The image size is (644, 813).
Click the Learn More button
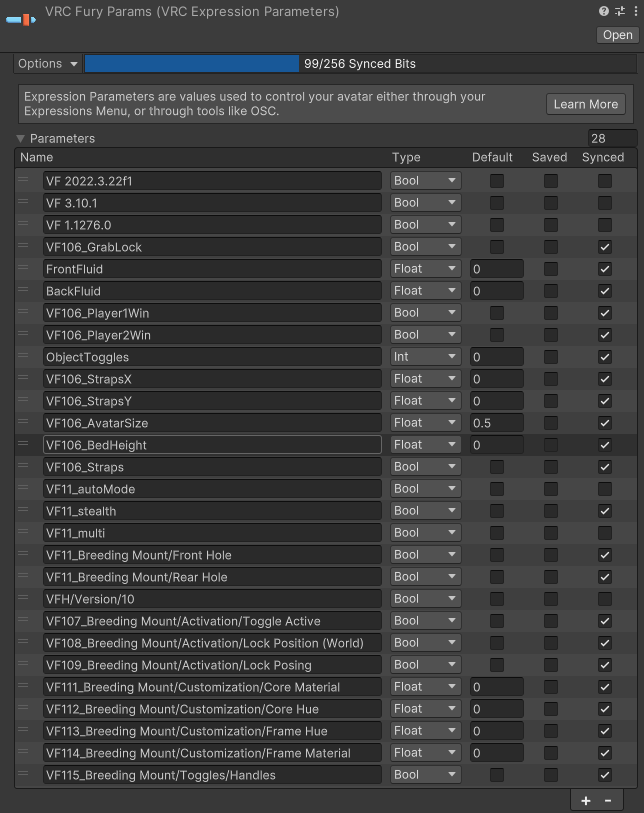point(586,104)
